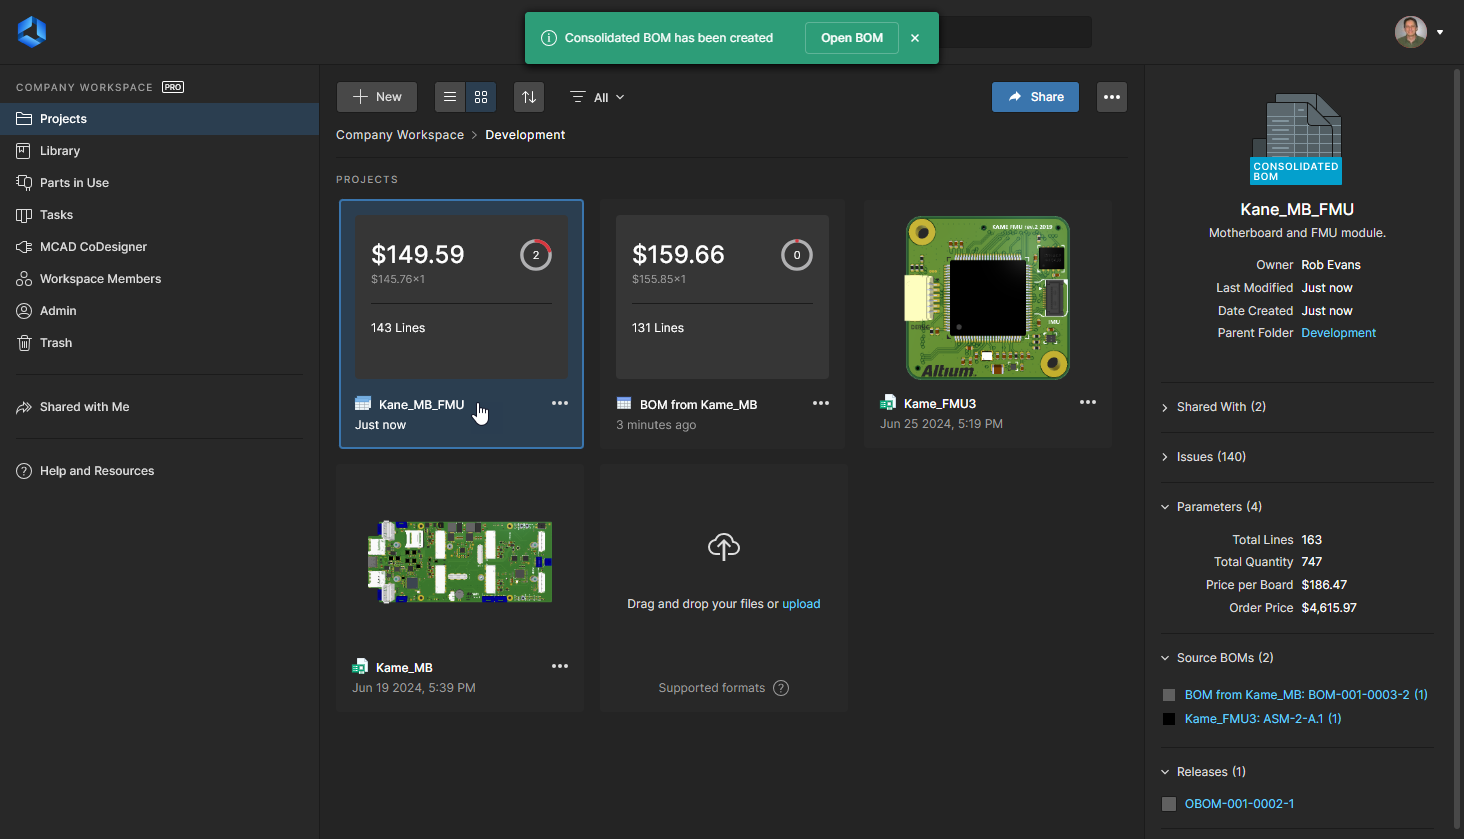Click the New button

pos(377,97)
